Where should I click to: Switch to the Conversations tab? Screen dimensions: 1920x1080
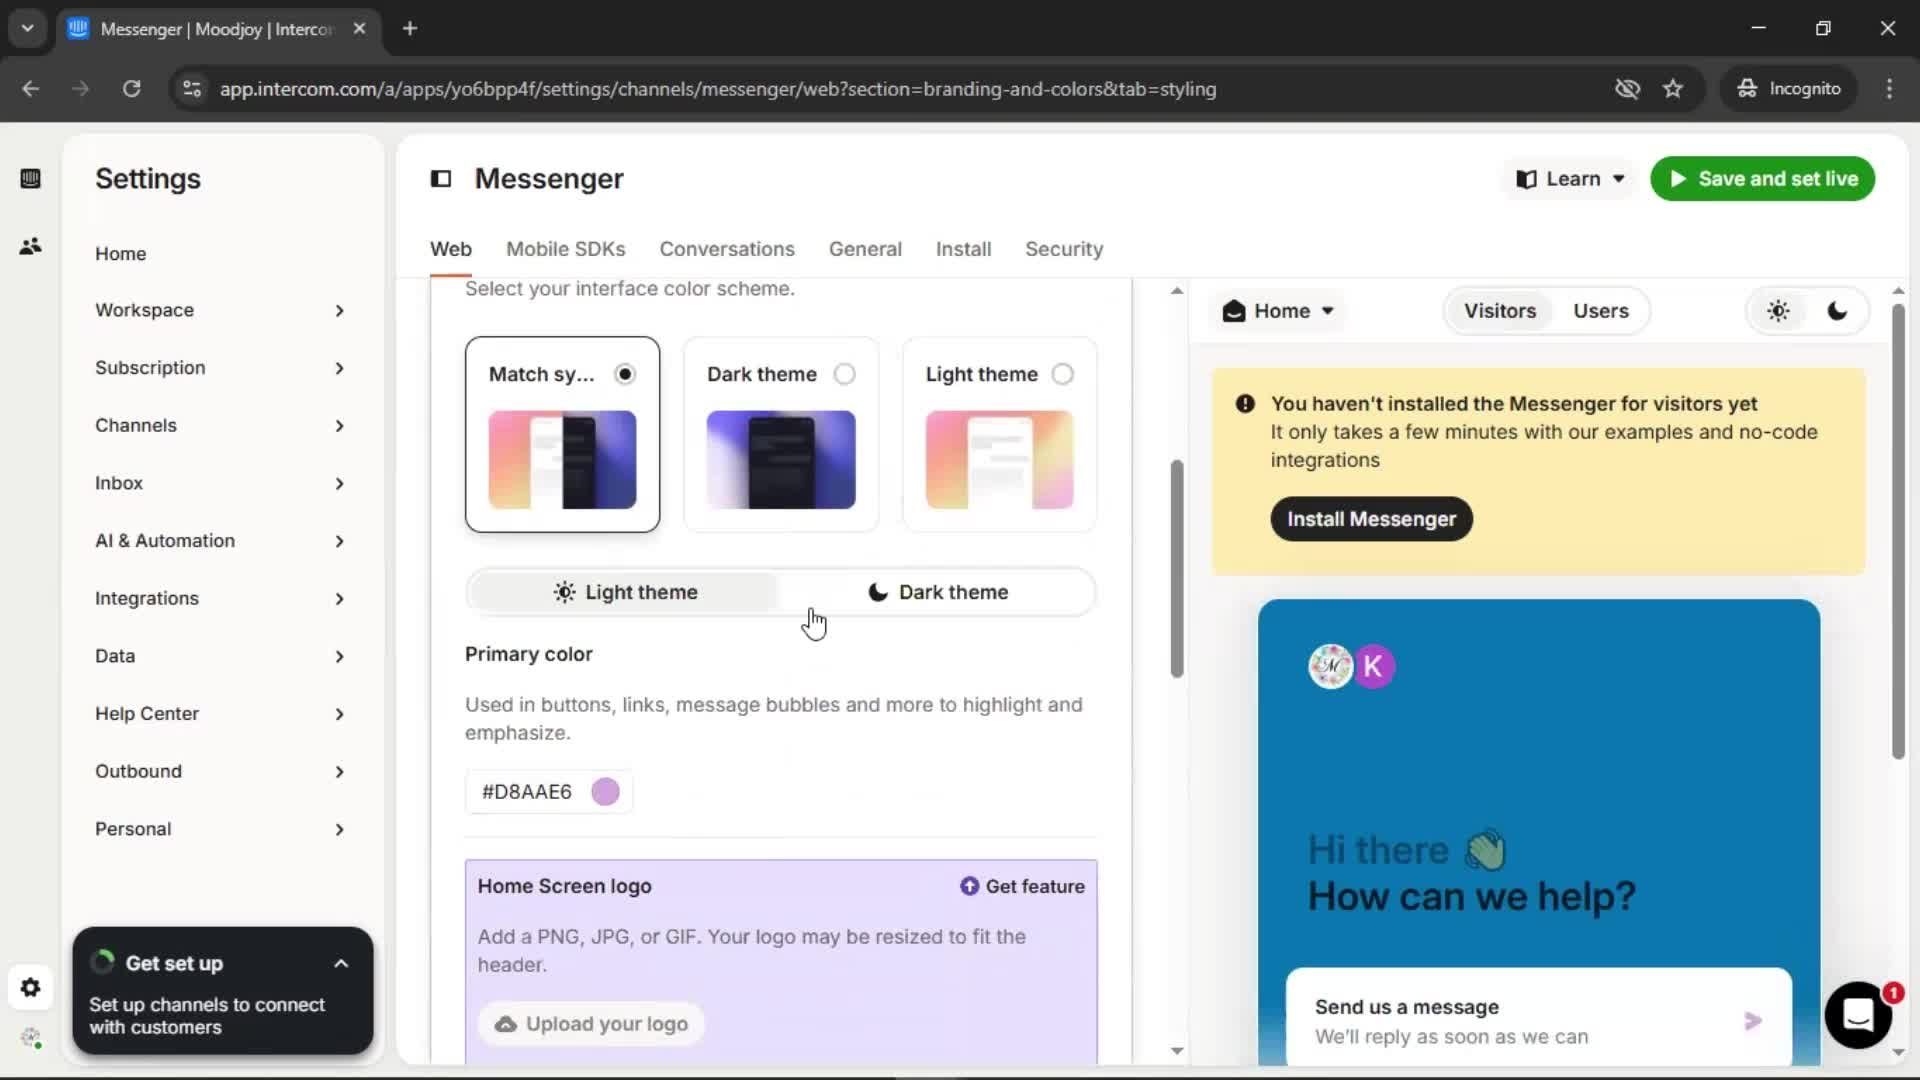[727, 250]
